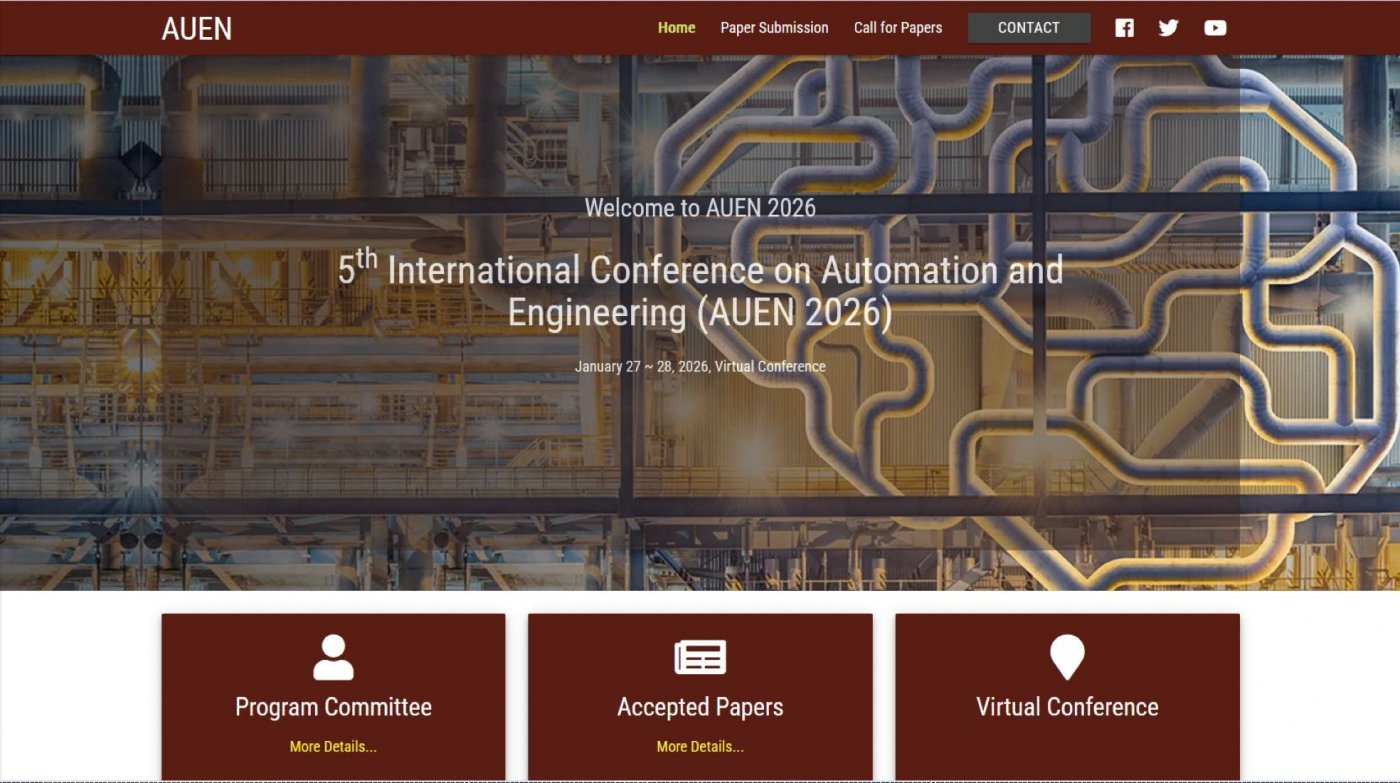Open More Details under Accepted Papers
This screenshot has height=783, width=1400.
pyautogui.click(x=700, y=746)
